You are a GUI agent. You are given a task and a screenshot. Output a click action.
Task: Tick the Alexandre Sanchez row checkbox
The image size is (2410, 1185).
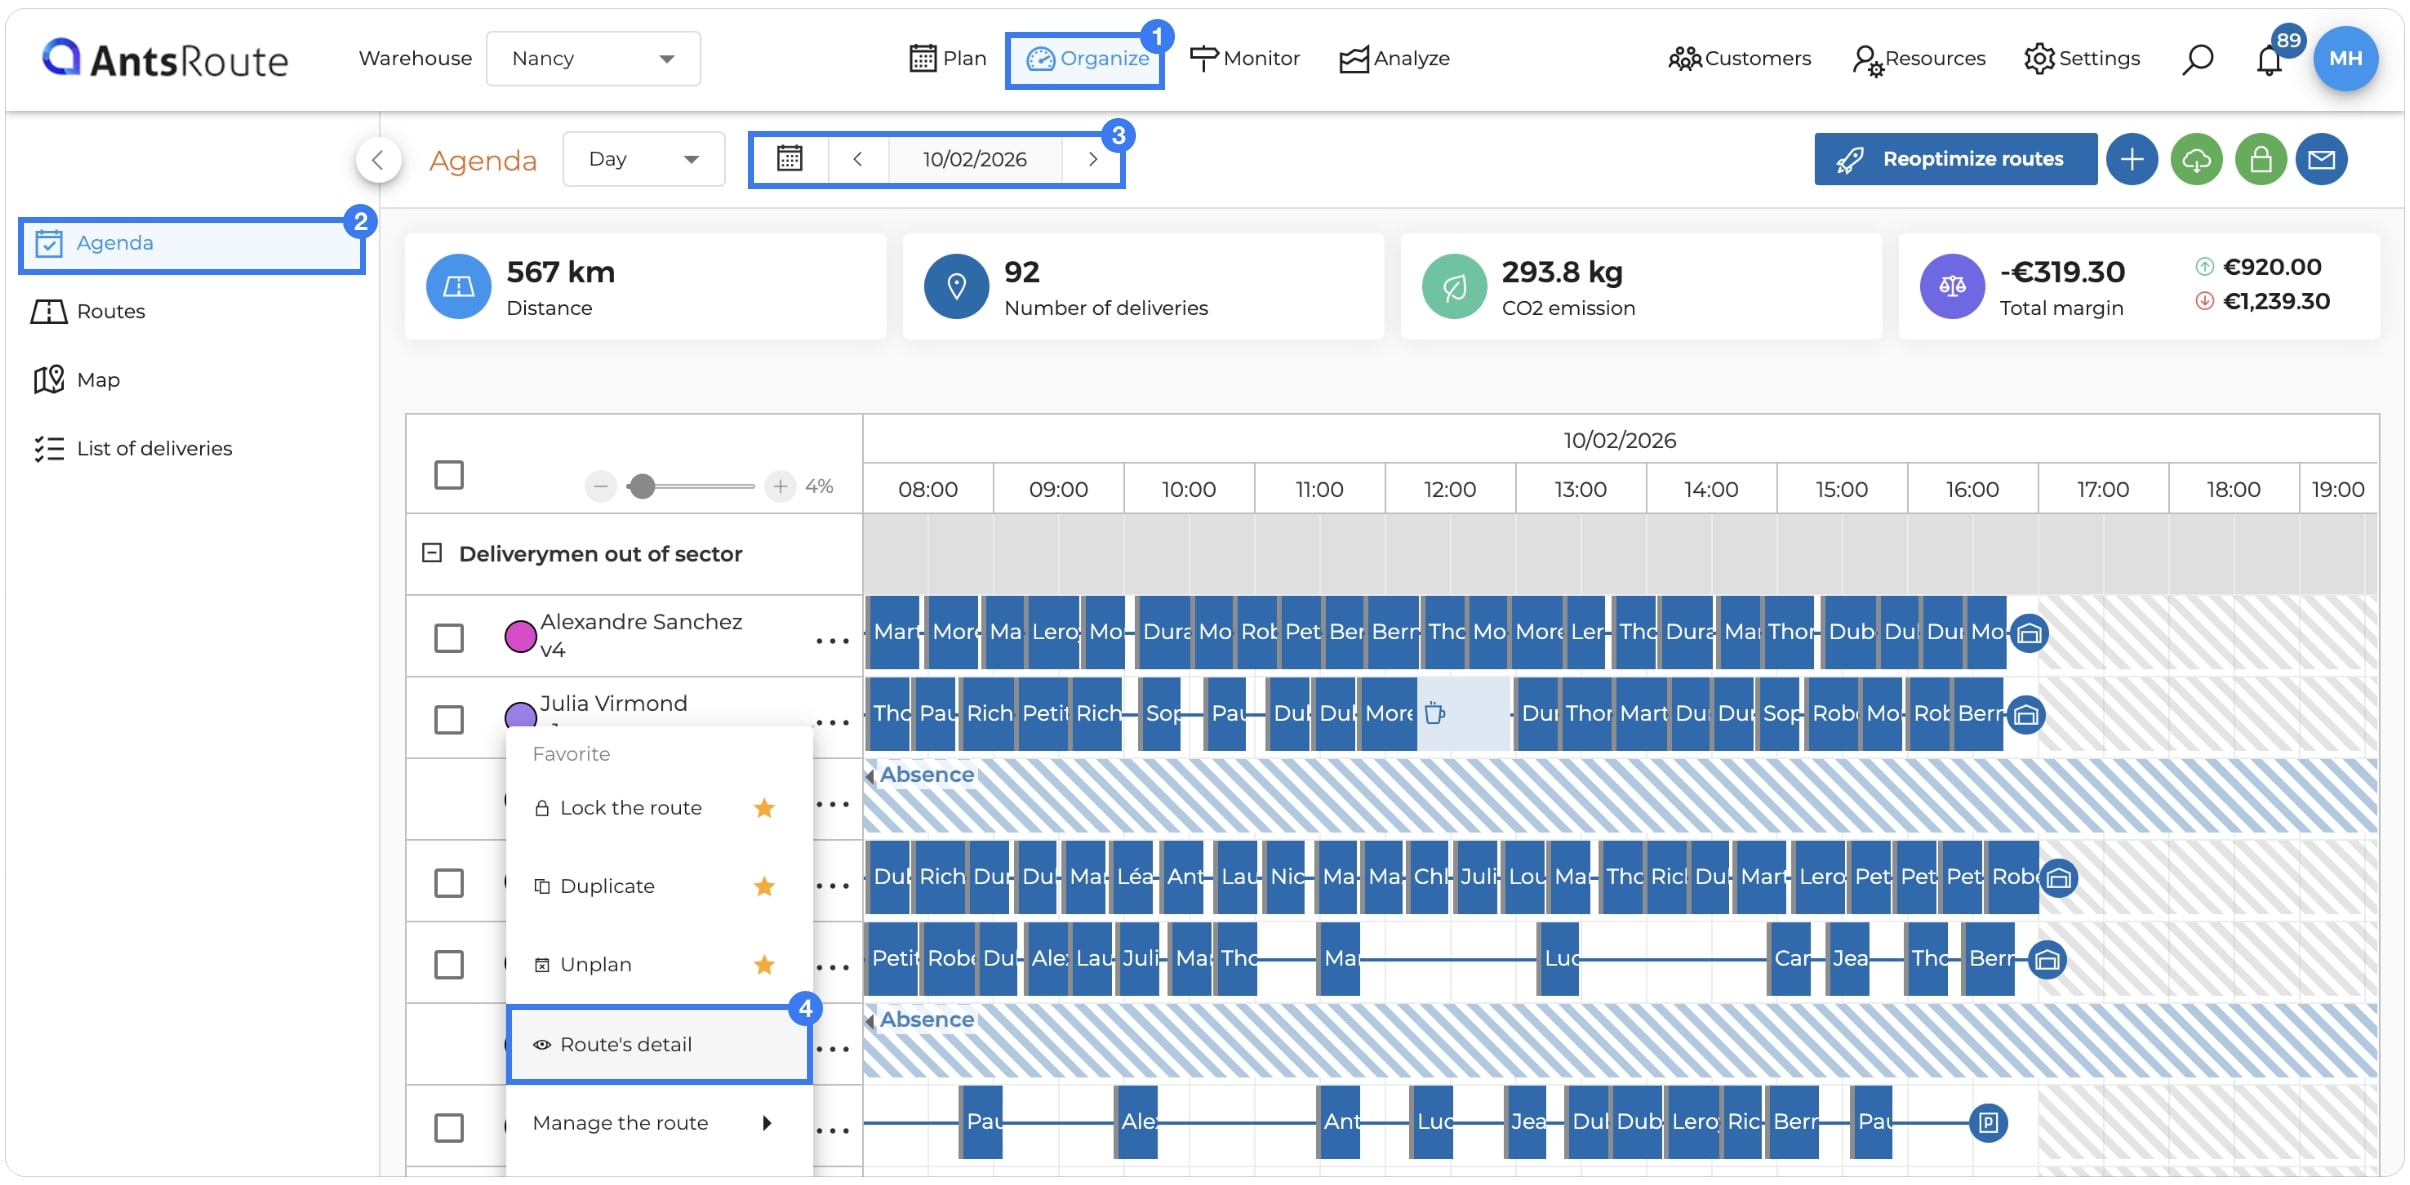[x=449, y=637]
